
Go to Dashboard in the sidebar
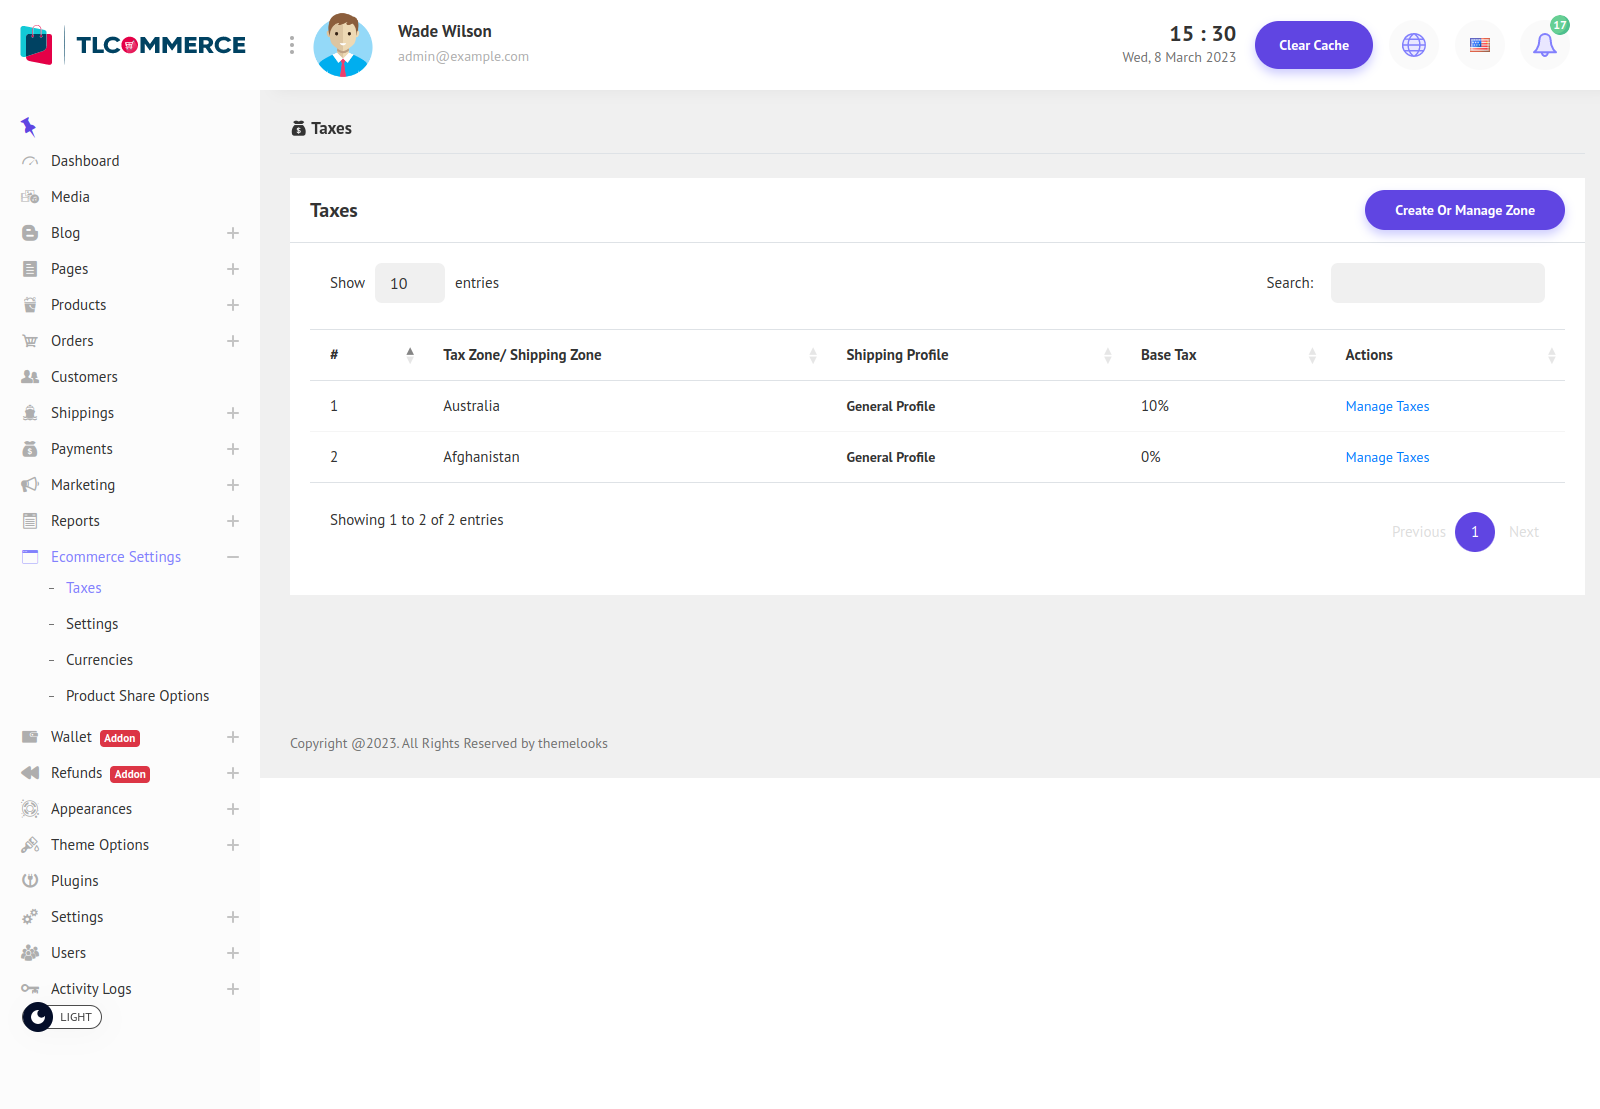pyautogui.click(x=85, y=161)
